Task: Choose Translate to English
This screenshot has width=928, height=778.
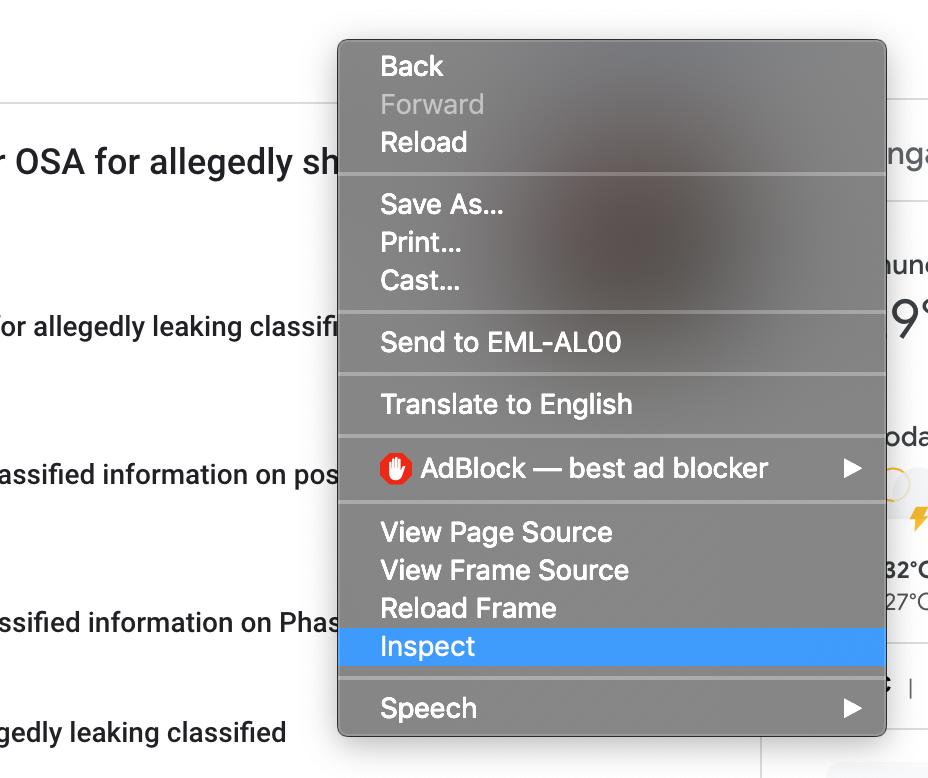Action: point(506,405)
